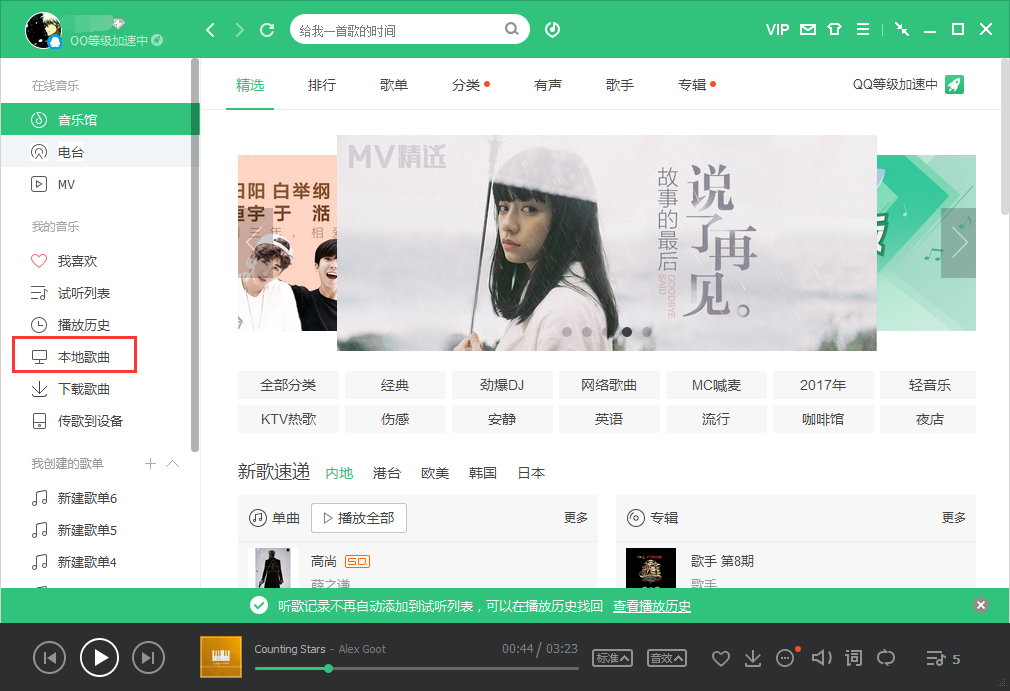Download the currently playing Counting Stars song
1010x691 pixels.
point(752,657)
